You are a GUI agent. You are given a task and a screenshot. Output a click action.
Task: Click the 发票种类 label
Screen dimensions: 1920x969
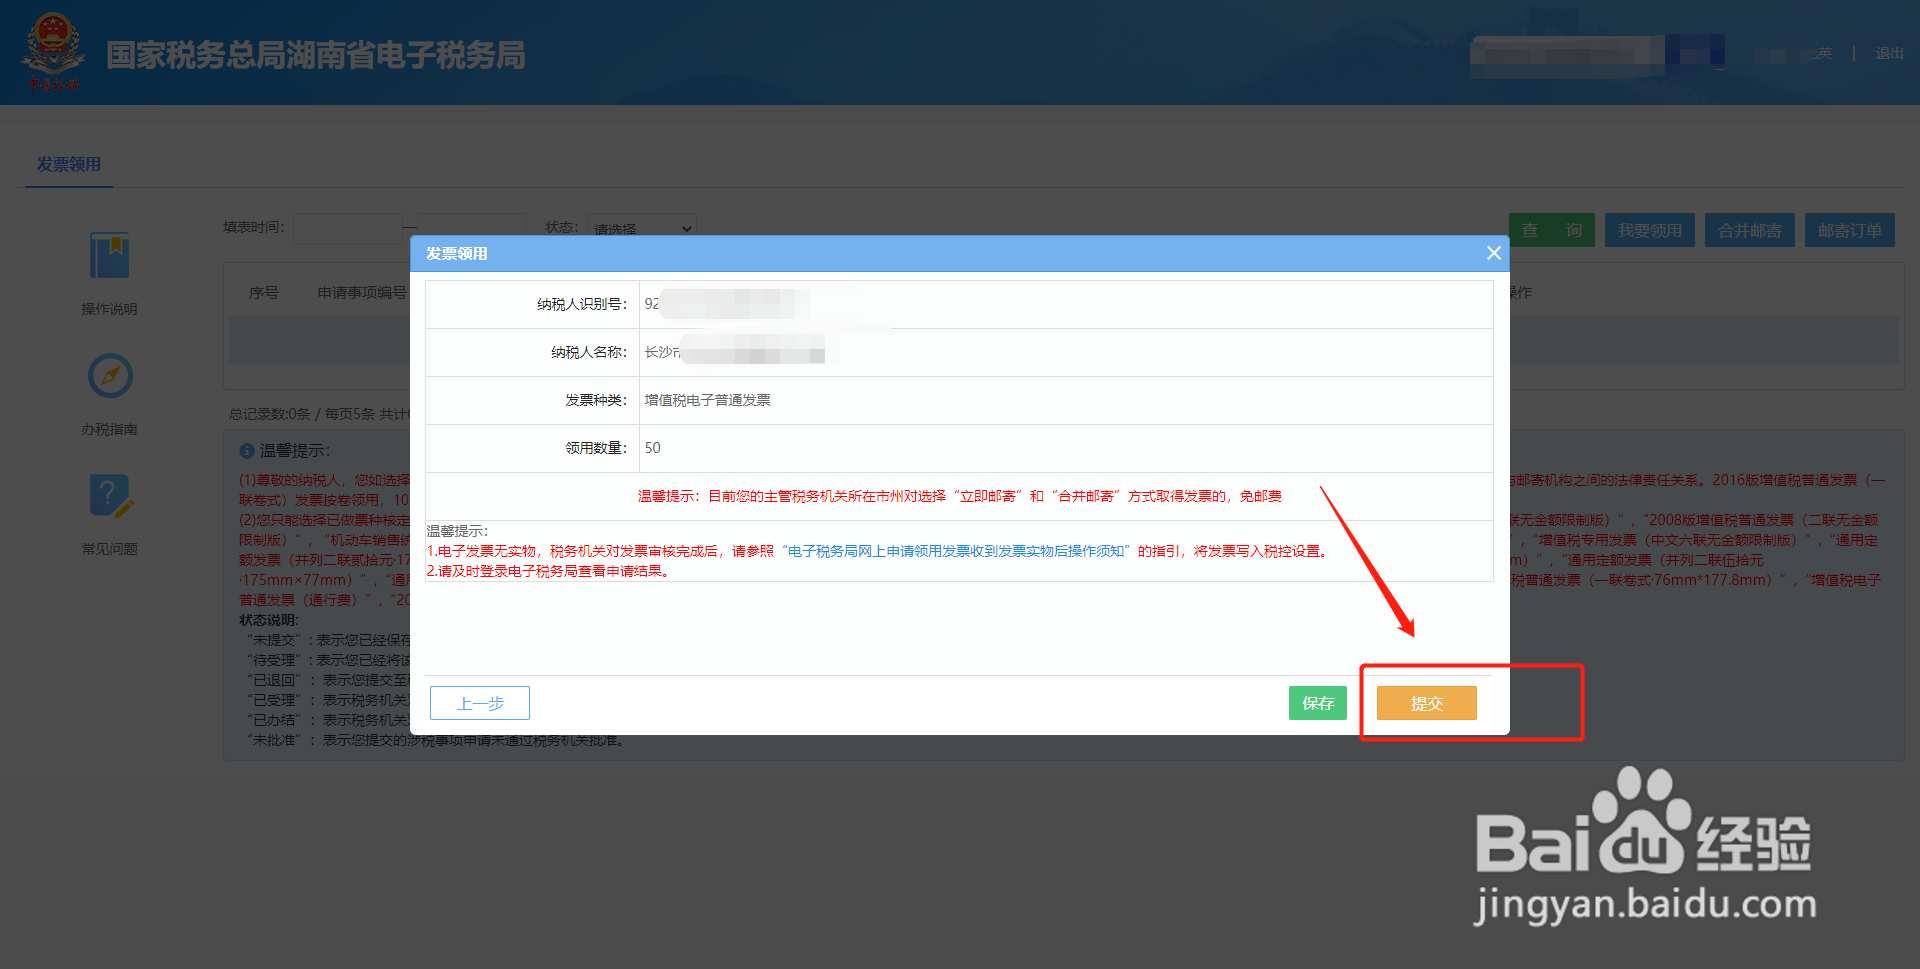(596, 400)
